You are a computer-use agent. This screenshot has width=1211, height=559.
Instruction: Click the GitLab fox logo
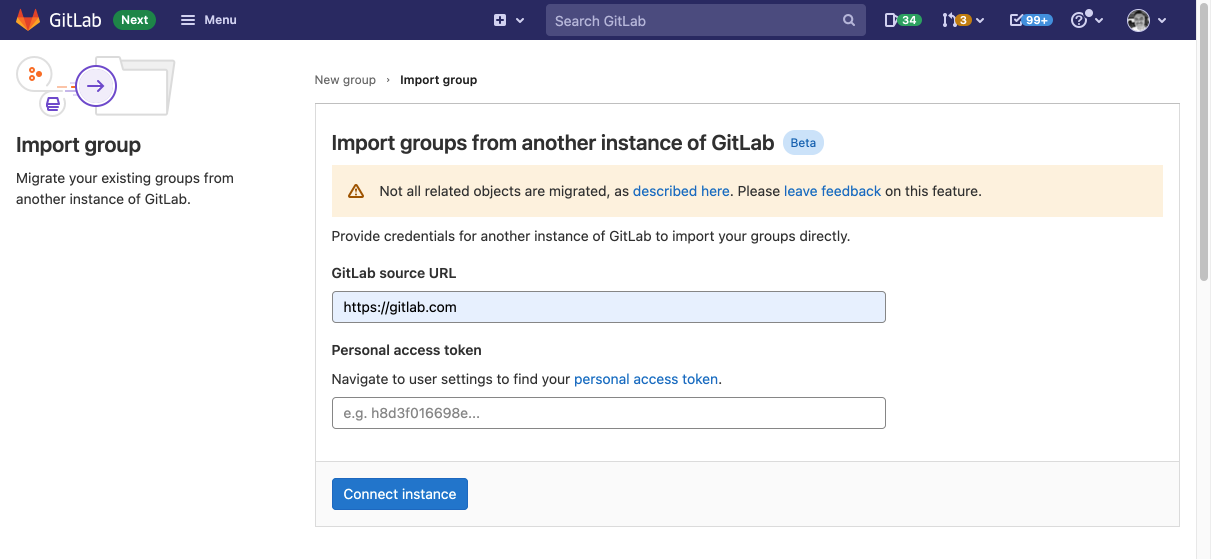coord(28,20)
